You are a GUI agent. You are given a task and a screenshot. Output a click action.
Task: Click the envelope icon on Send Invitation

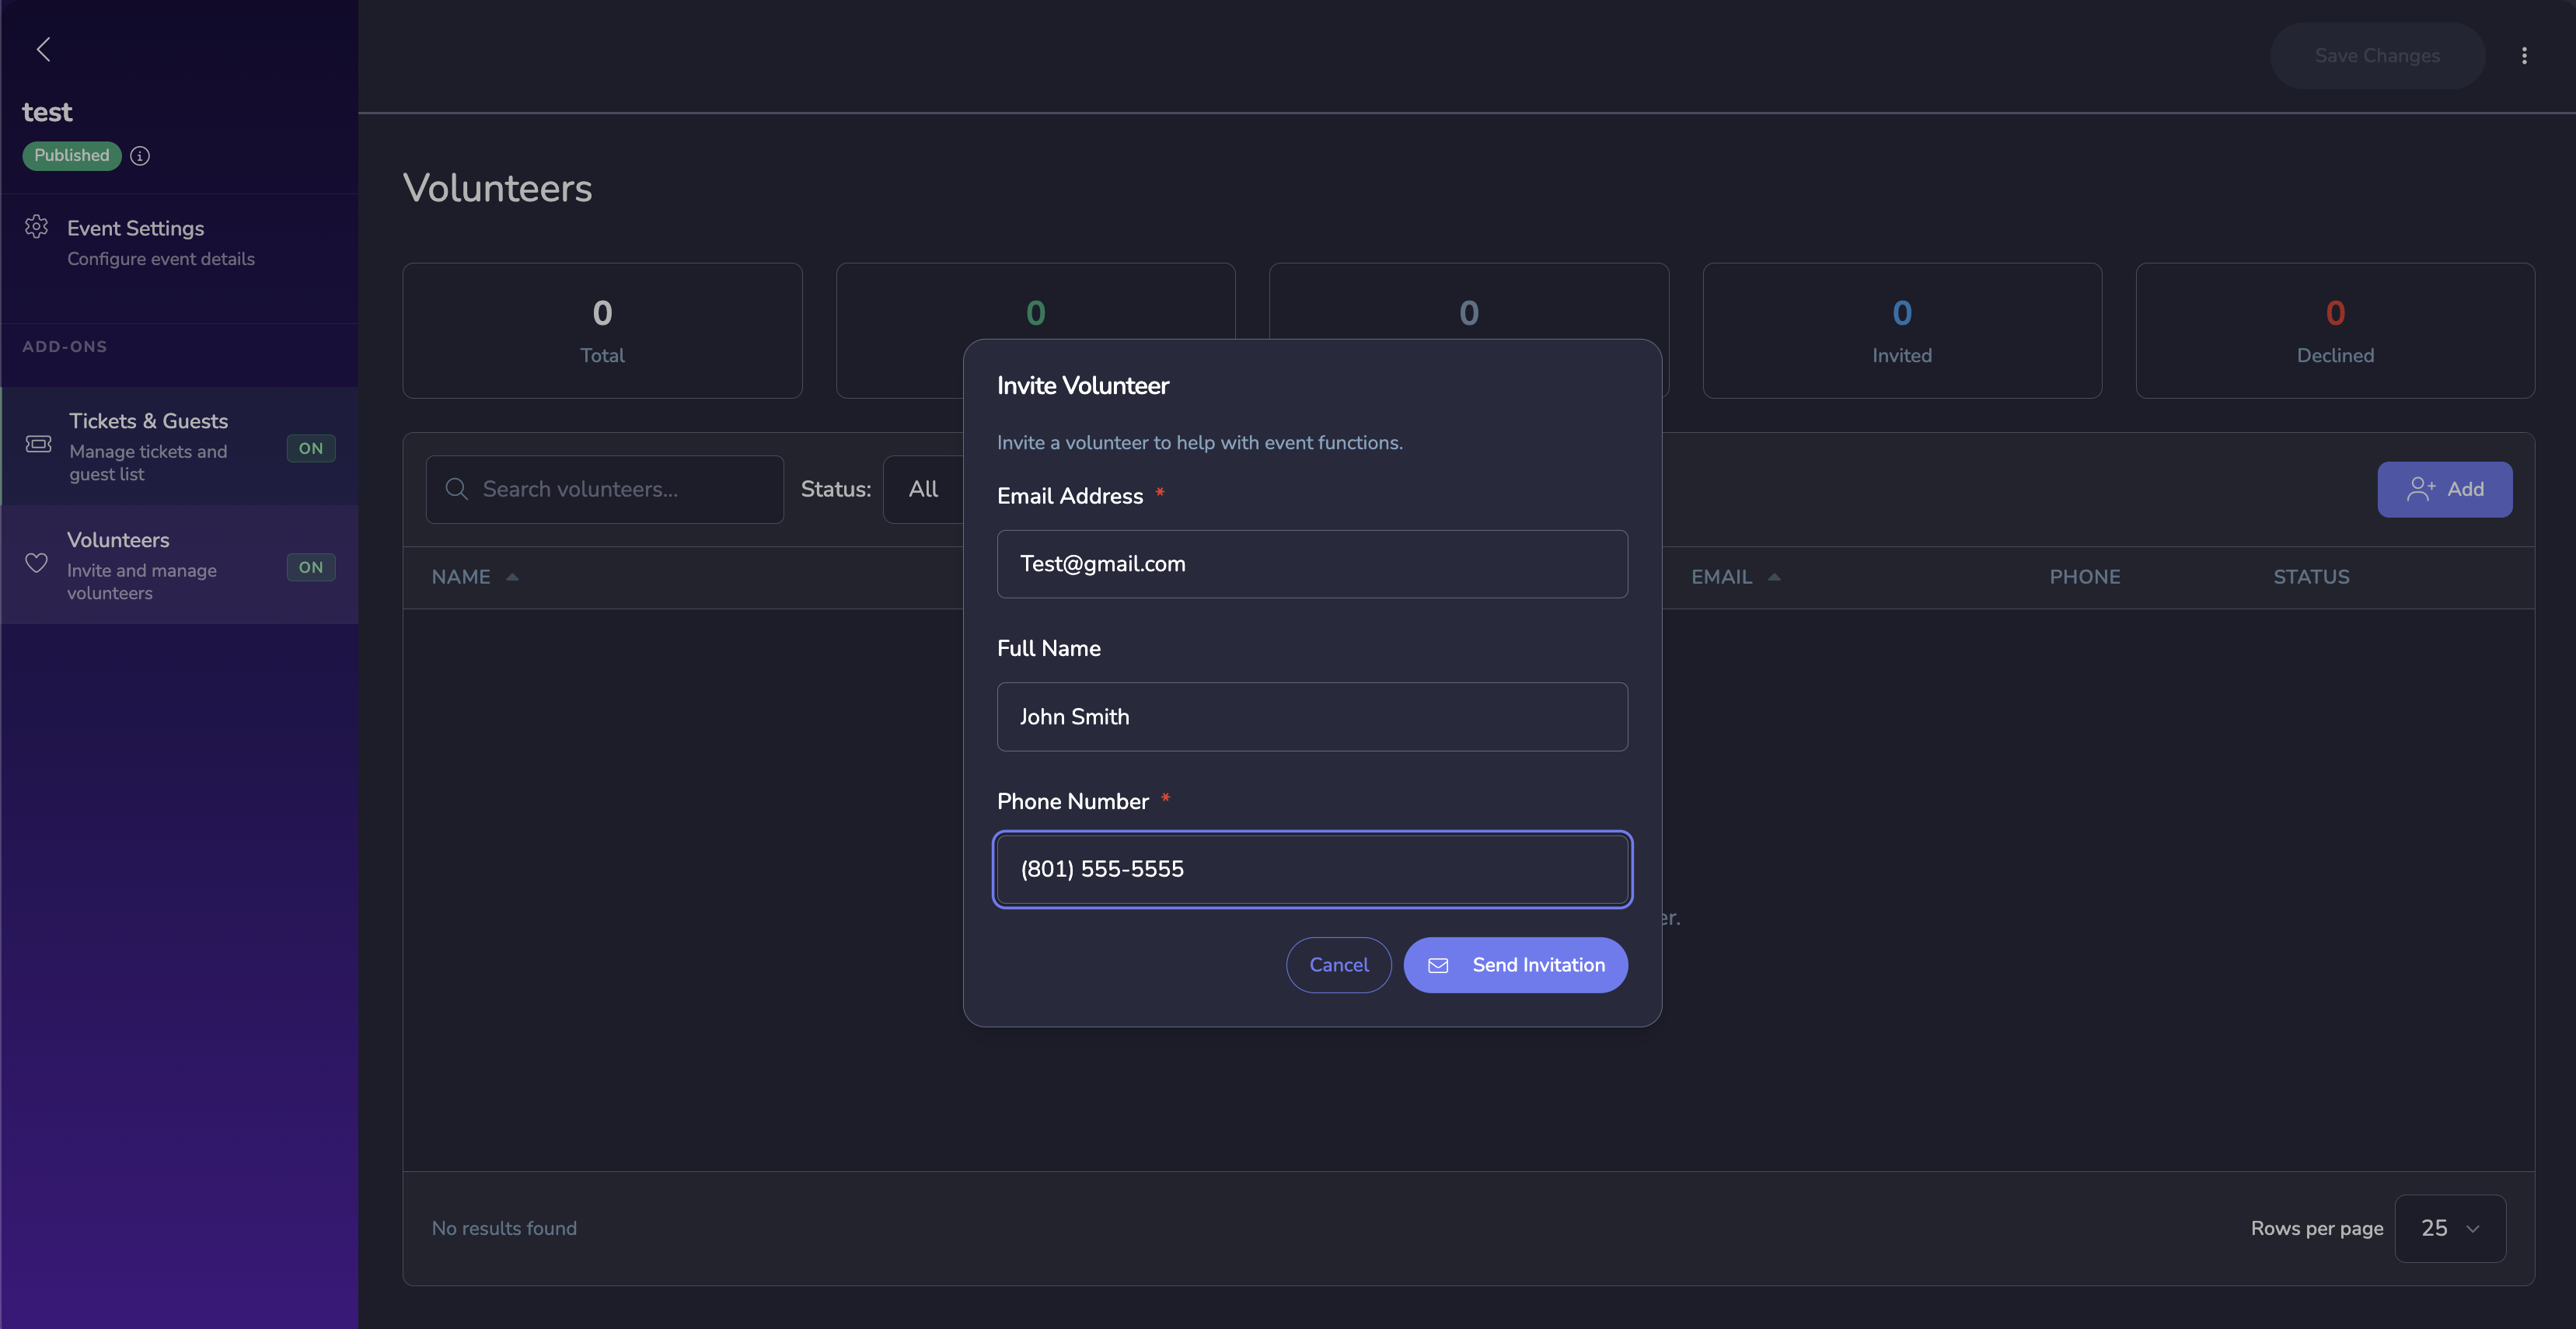coord(1438,965)
